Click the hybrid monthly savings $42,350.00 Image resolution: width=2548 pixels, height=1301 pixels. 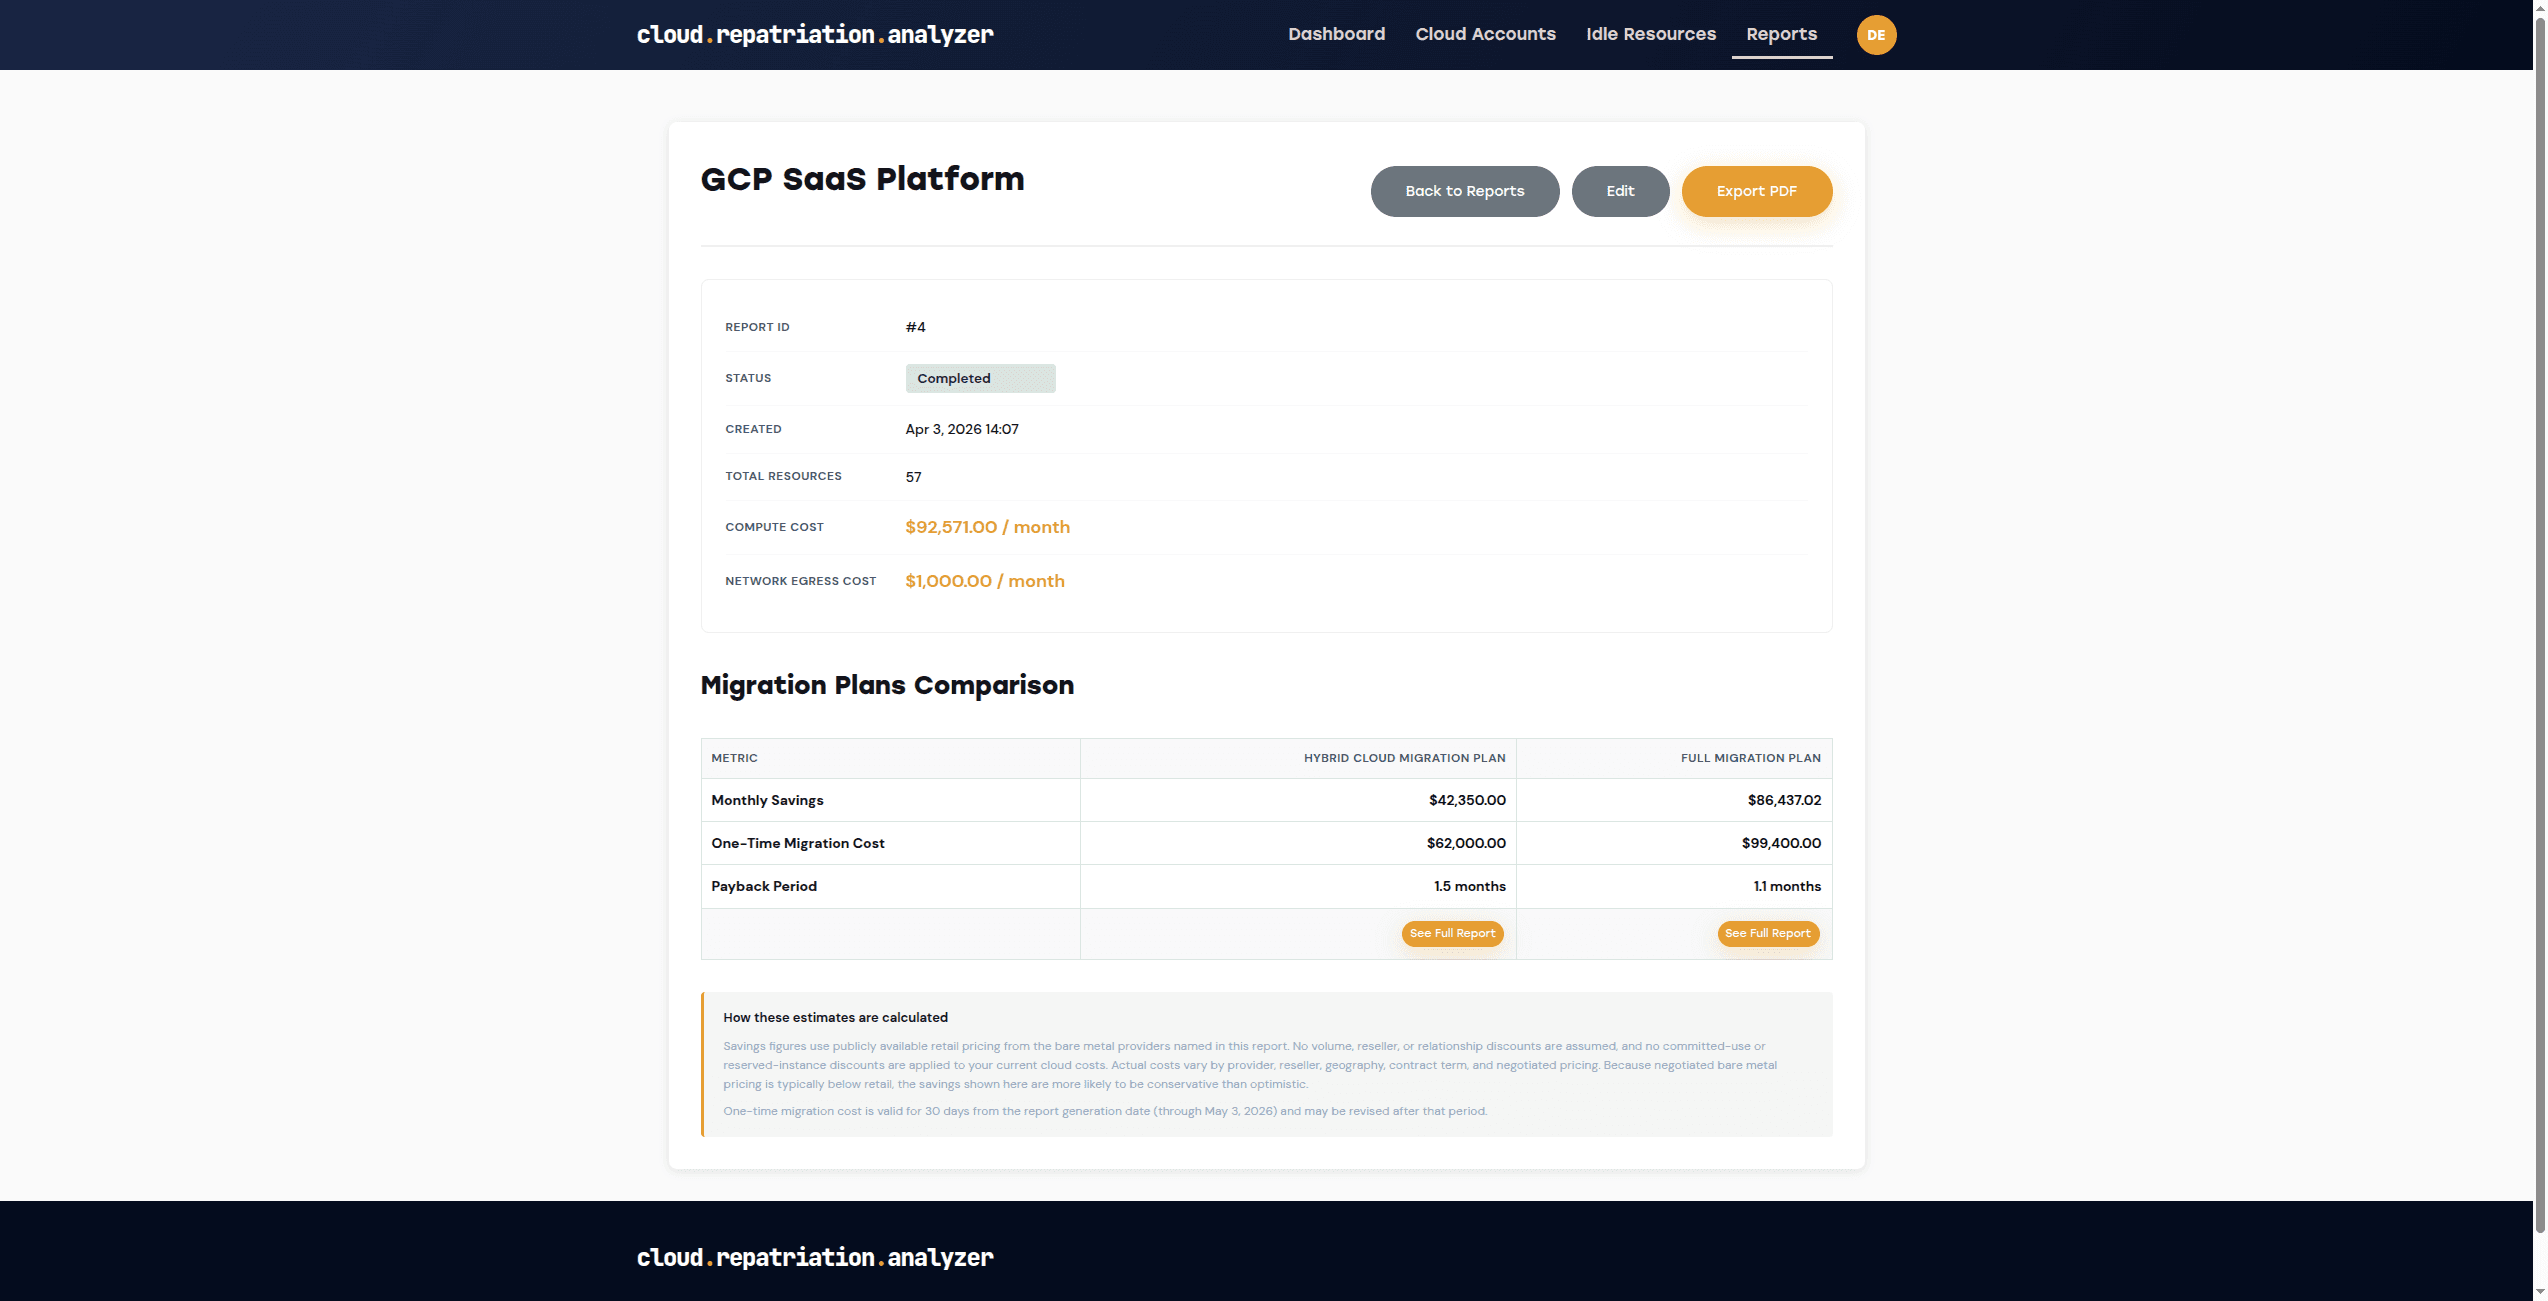[x=1467, y=800]
